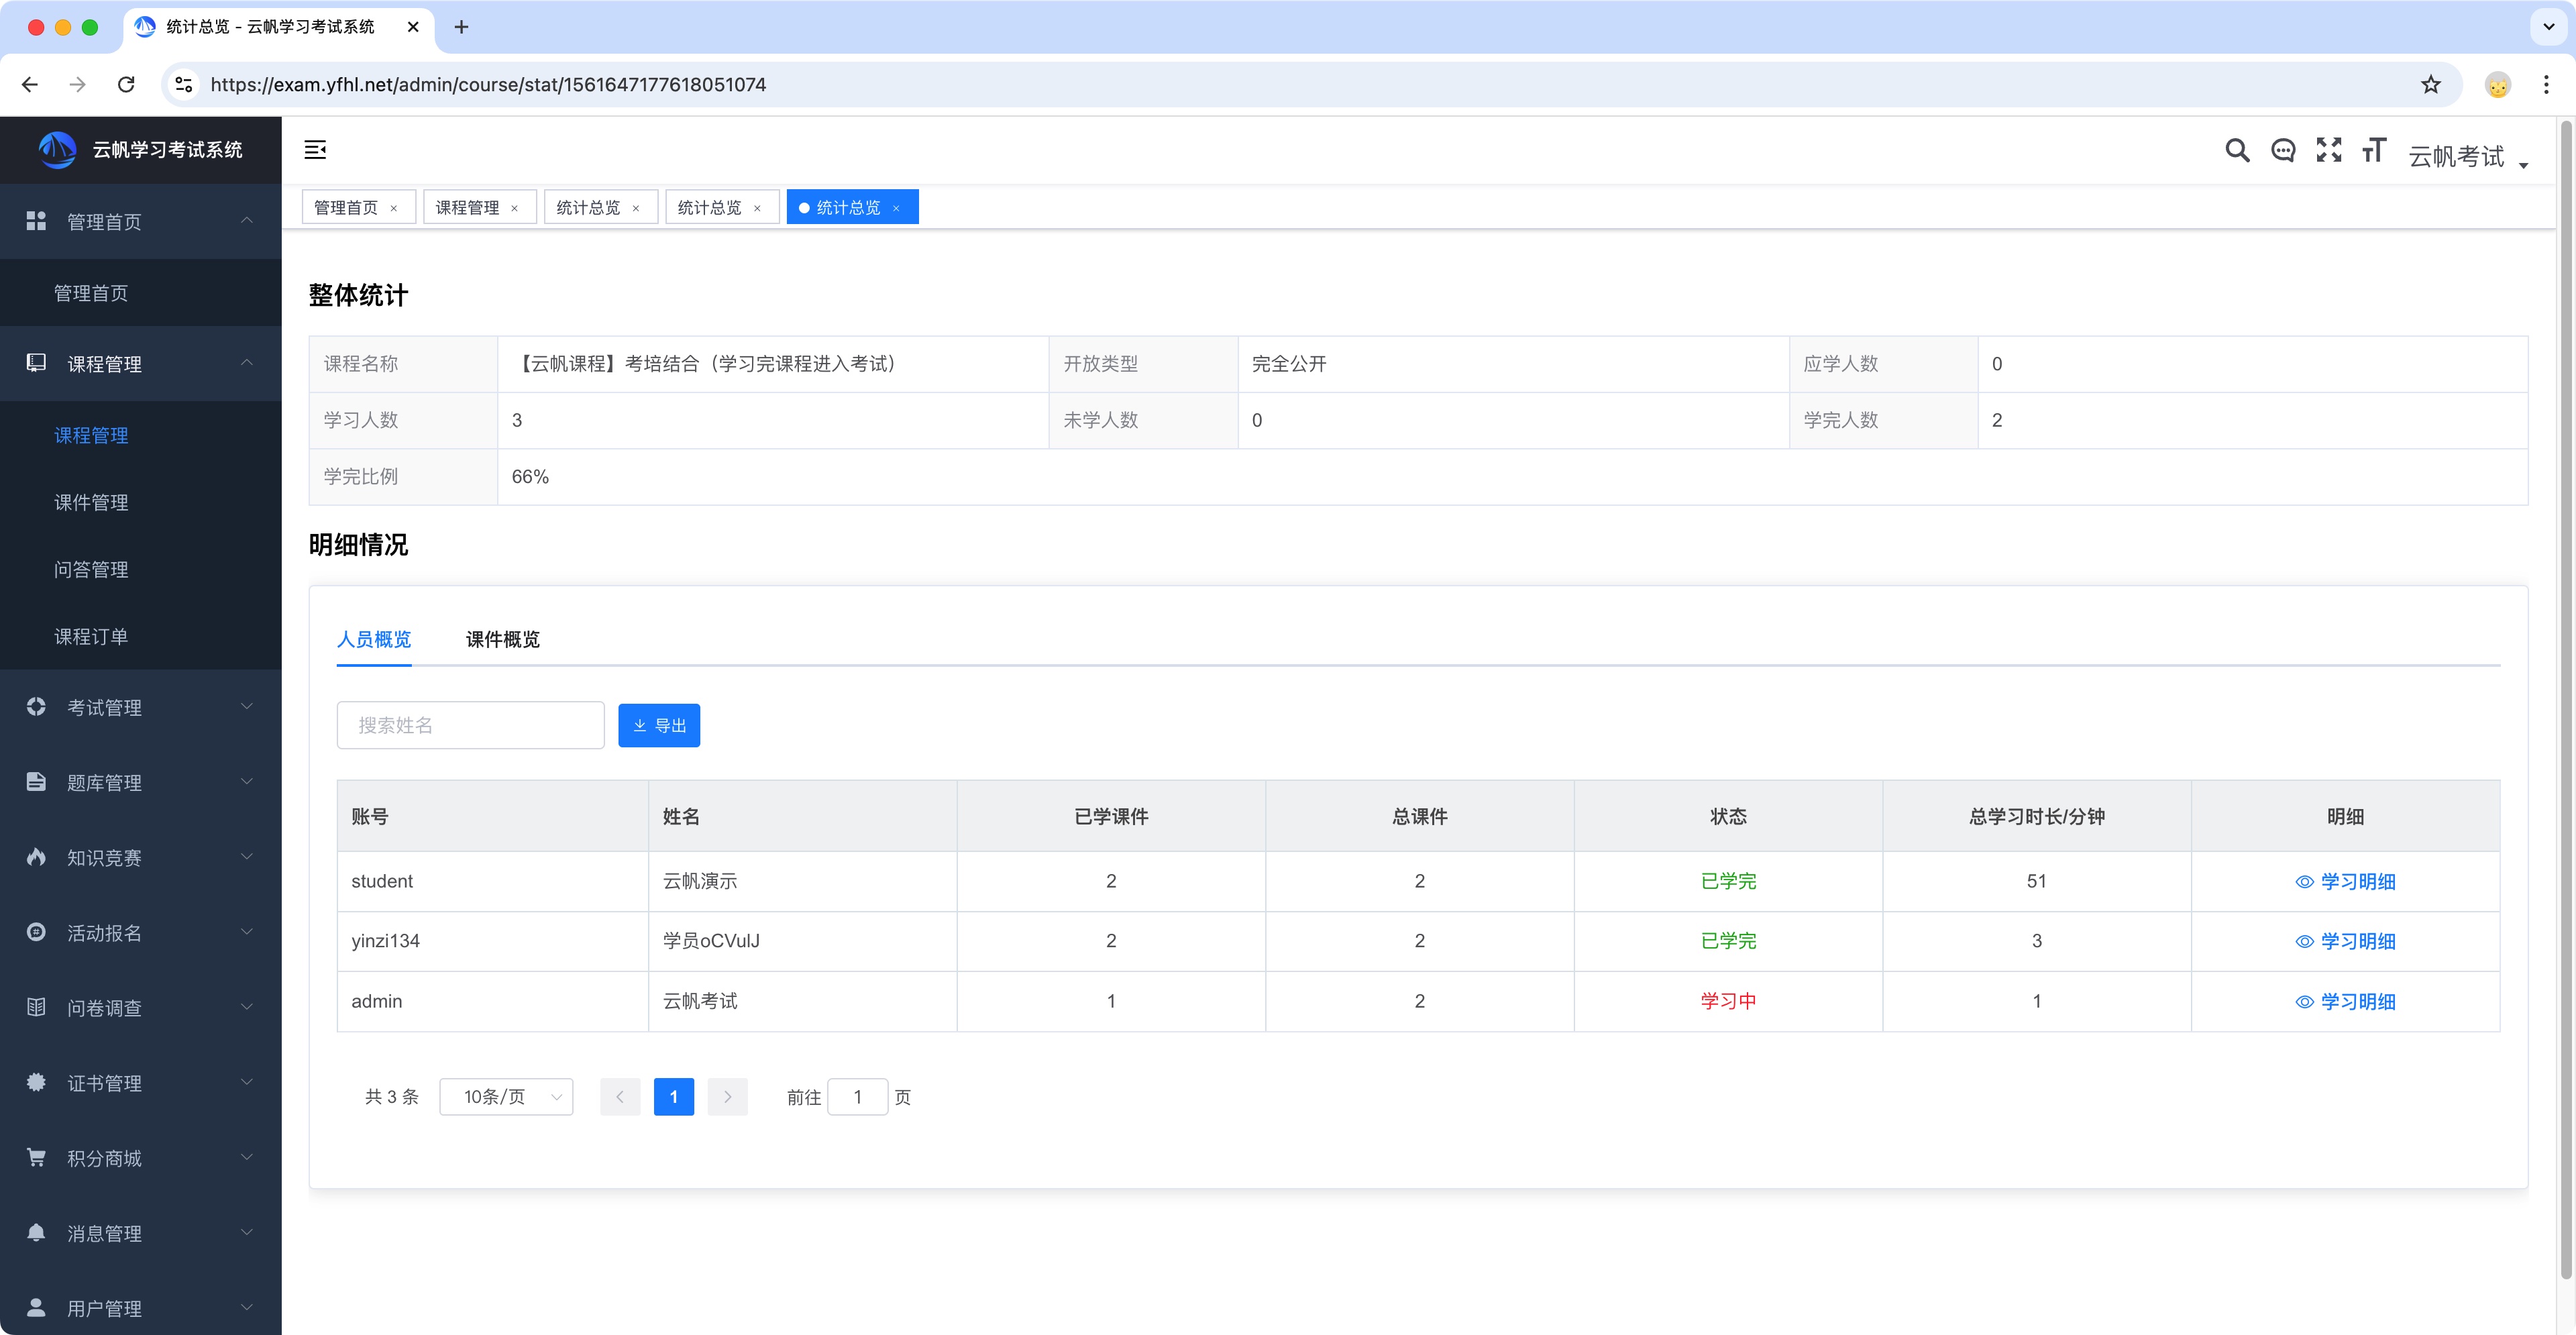Select 问答管理 in the sidebar submenu
Screen dimensions: 2576x1335
91,569
